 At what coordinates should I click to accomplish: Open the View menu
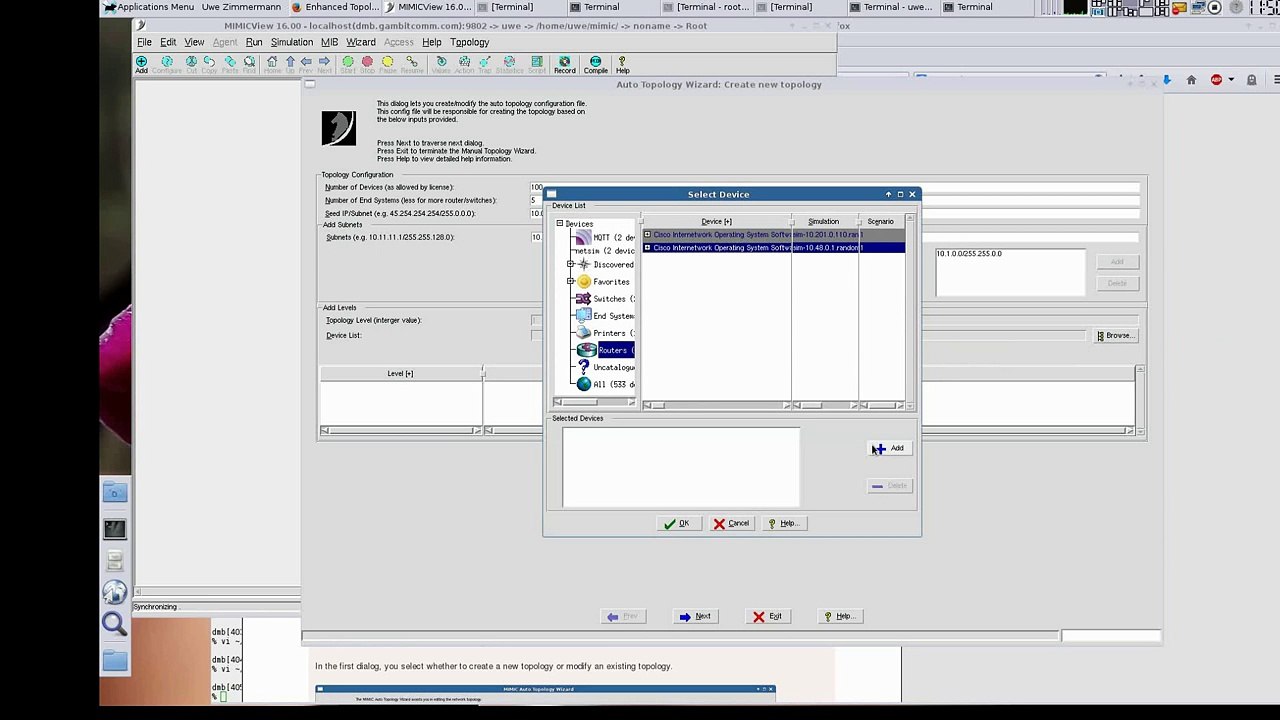click(194, 42)
